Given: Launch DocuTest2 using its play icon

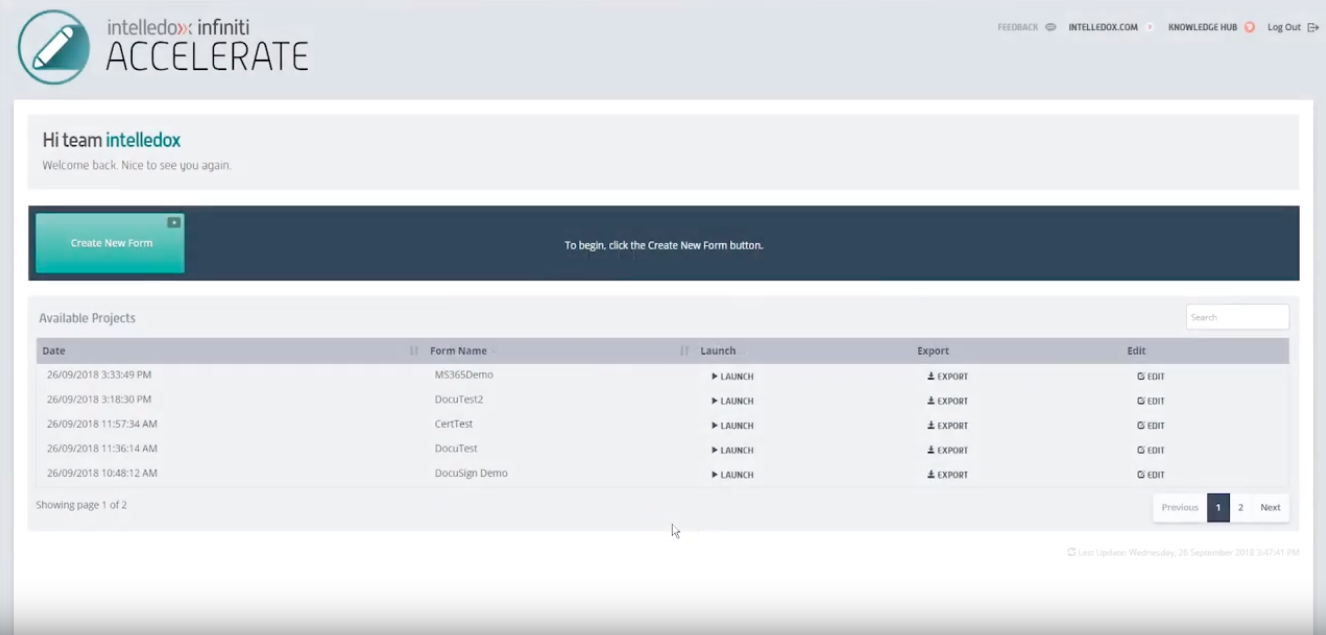Looking at the screenshot, I should pyautogui.click(x=716, y=400).
